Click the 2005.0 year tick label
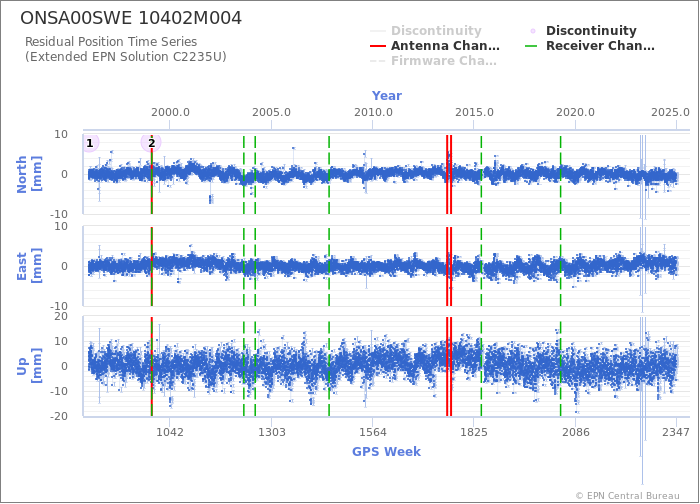The image size is (700, 504). point(271,112)
